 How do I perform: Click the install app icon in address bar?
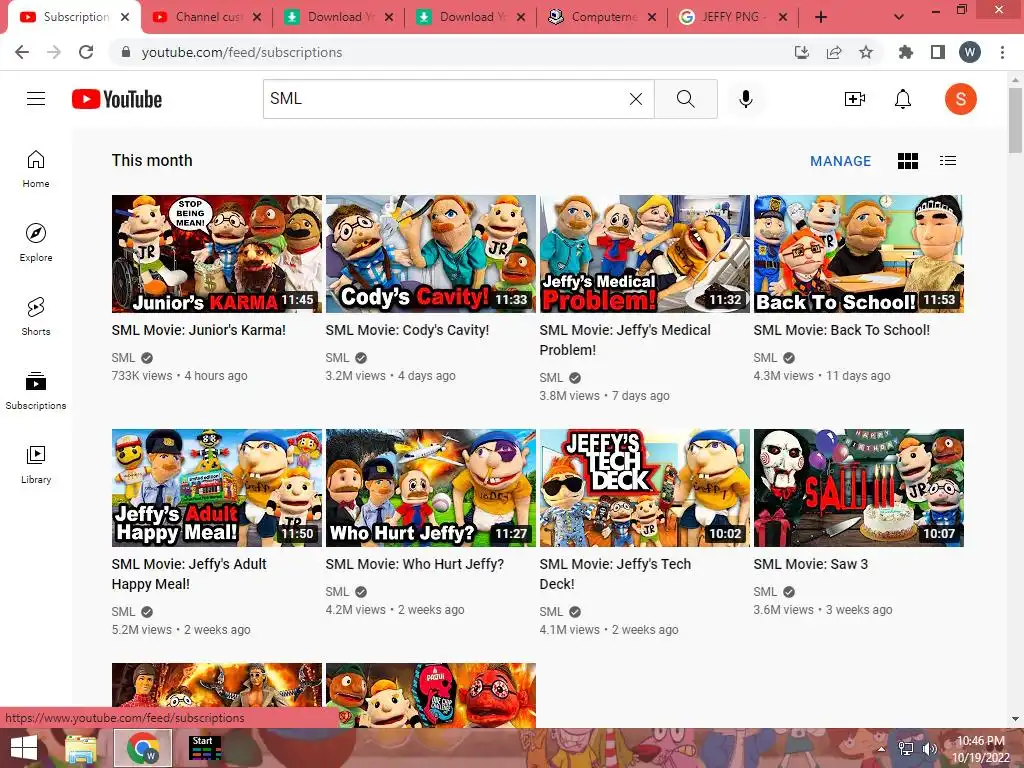(x=801, y=52)
